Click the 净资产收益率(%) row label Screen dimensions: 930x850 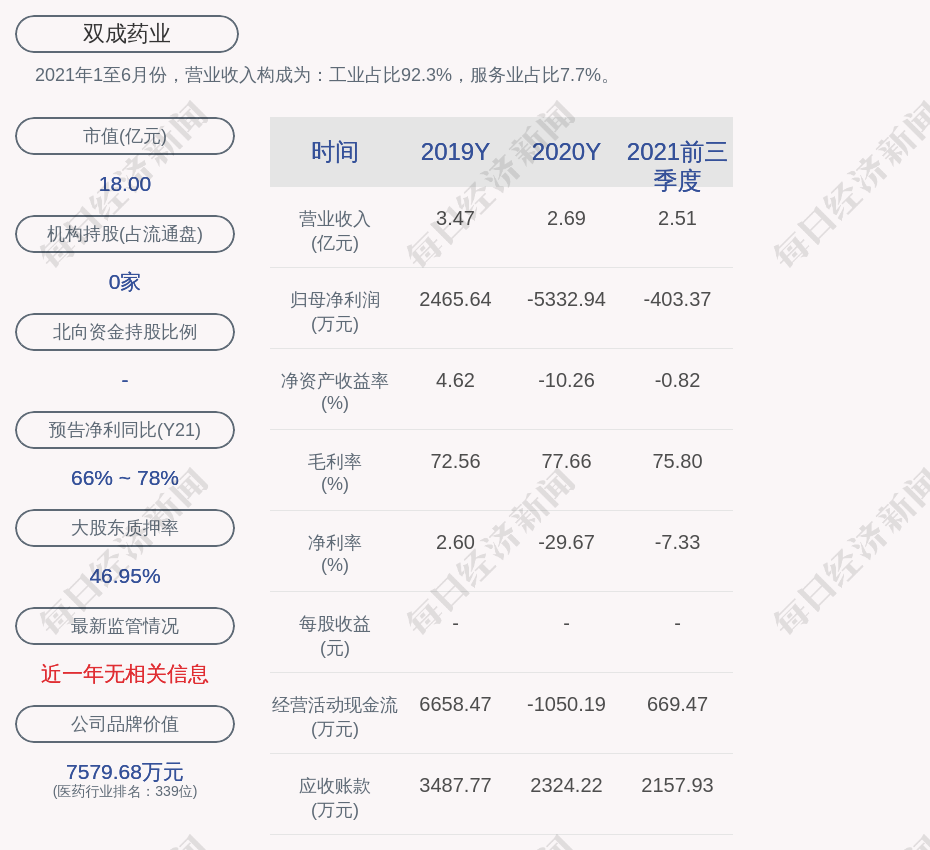pyautogui.click(x=335, y=392)
